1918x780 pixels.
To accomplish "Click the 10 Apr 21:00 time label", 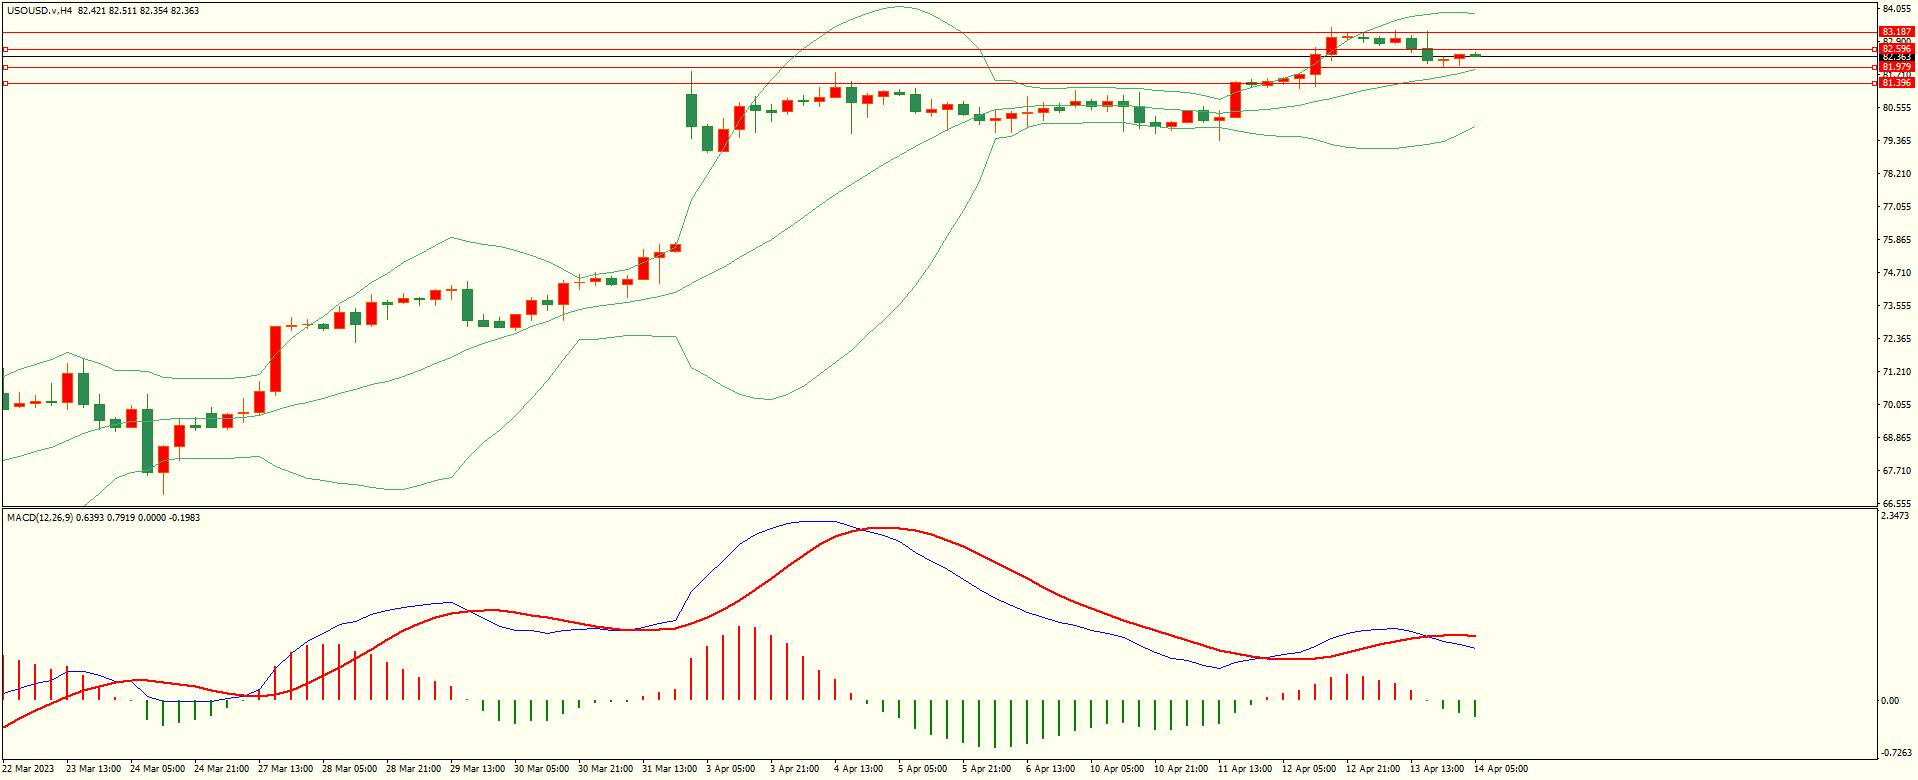I will tap(1181, 769).
